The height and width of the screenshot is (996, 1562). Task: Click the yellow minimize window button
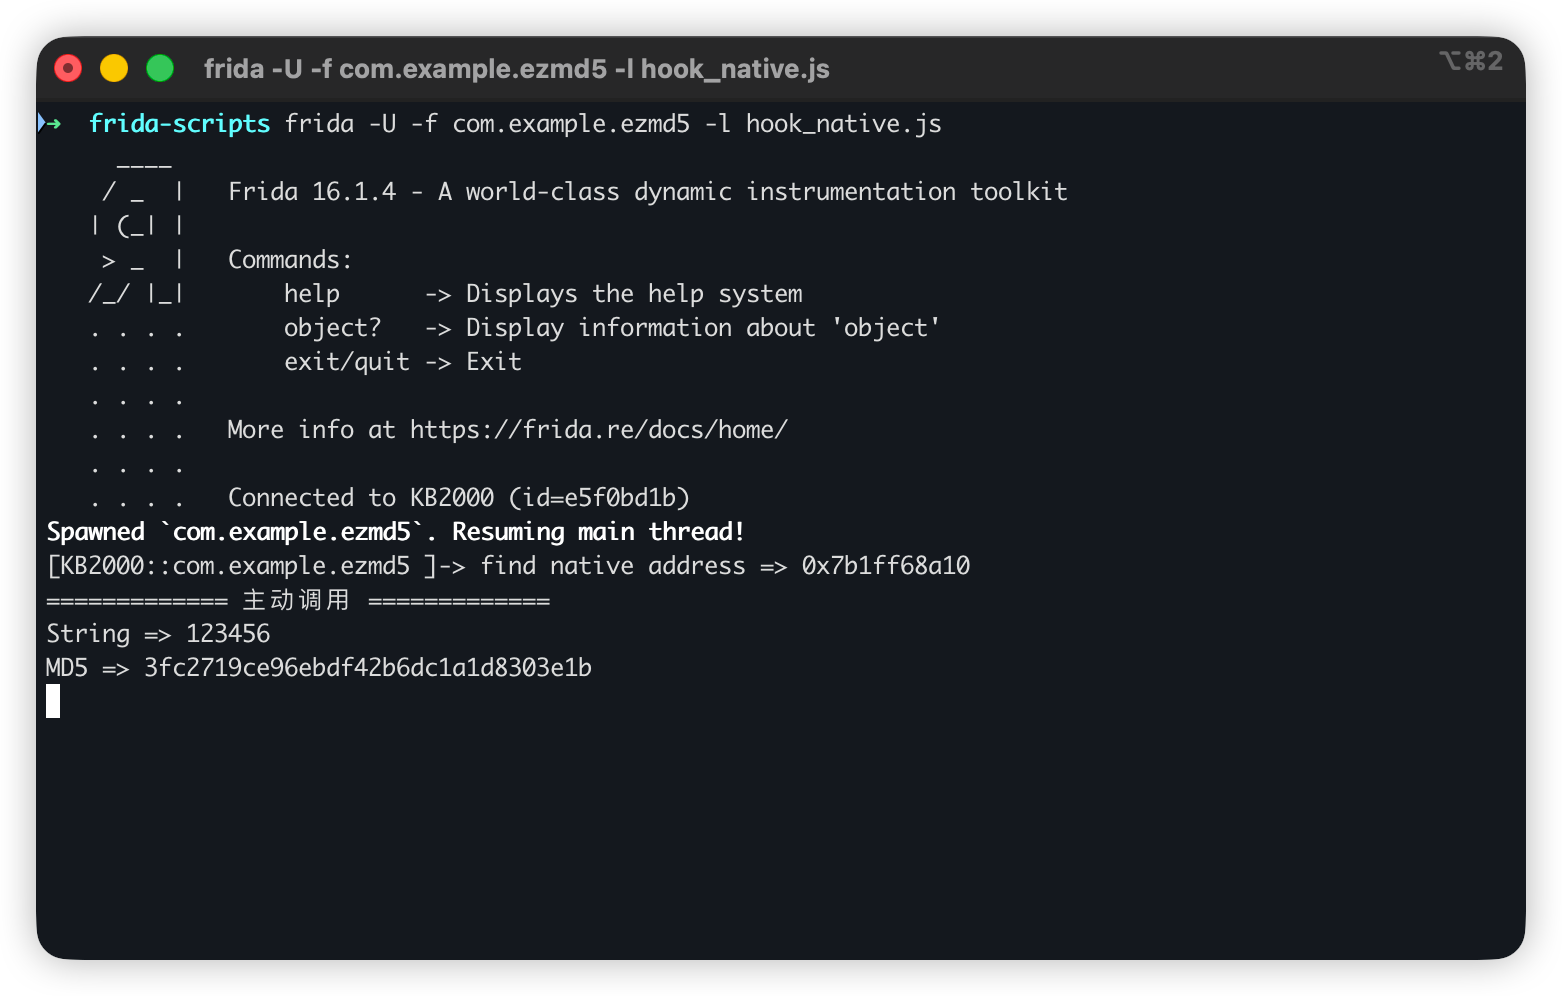114,68
